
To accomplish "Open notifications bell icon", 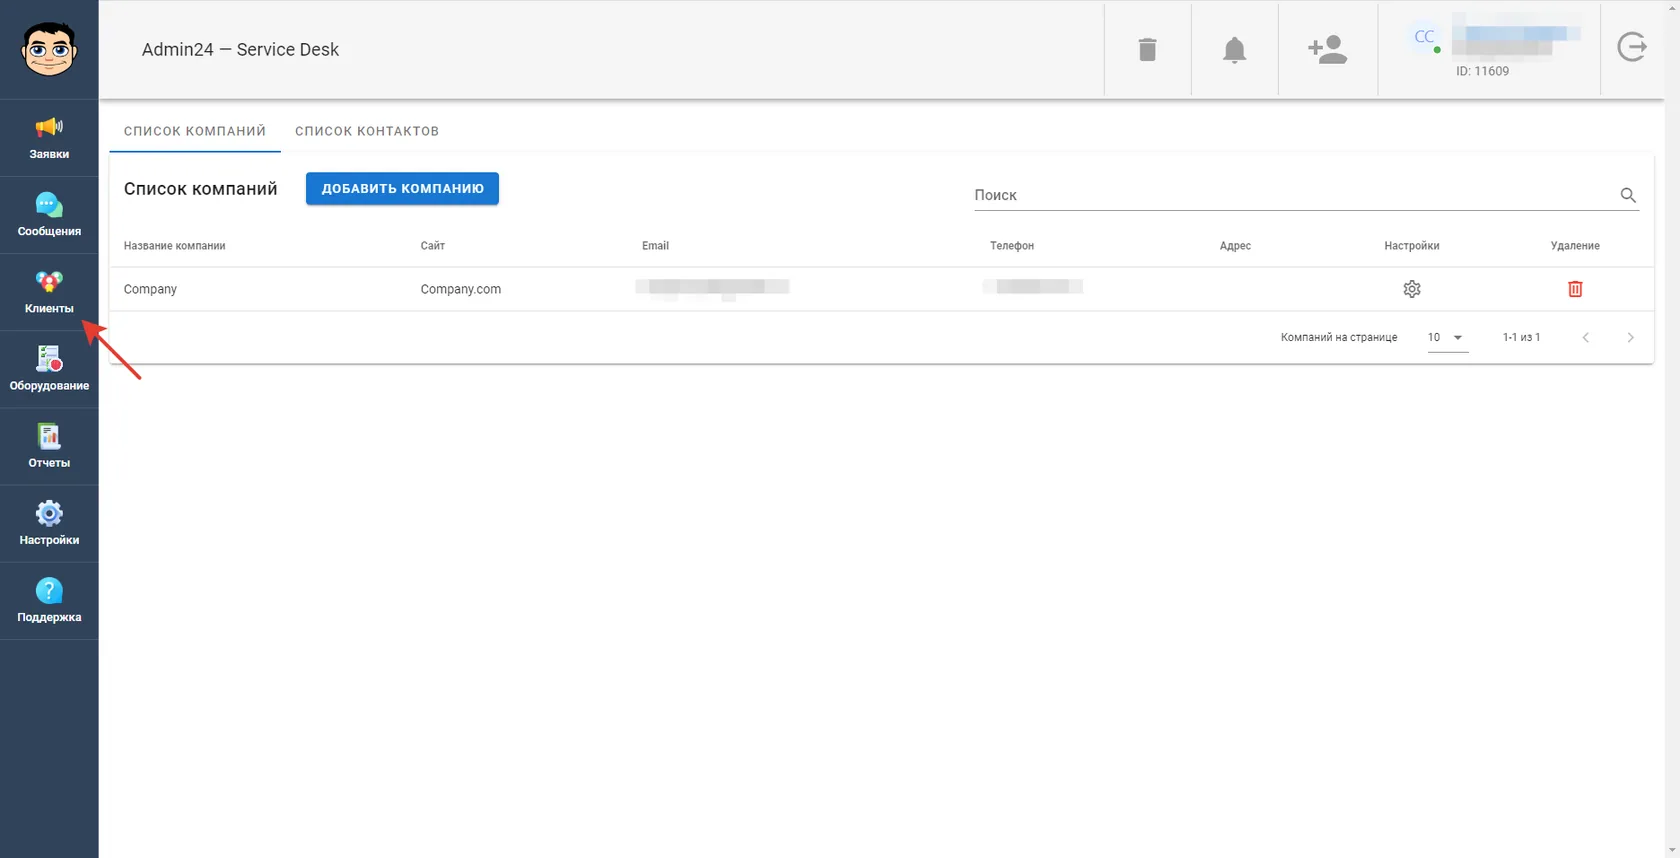I will click(x=1234, y=49).
